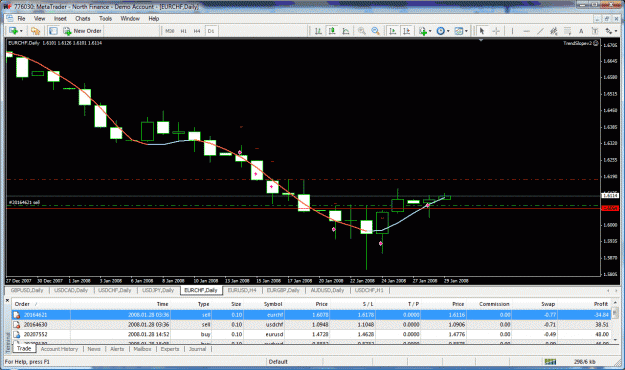Open the Tools menu
The image size is (625, 370).
105,18
